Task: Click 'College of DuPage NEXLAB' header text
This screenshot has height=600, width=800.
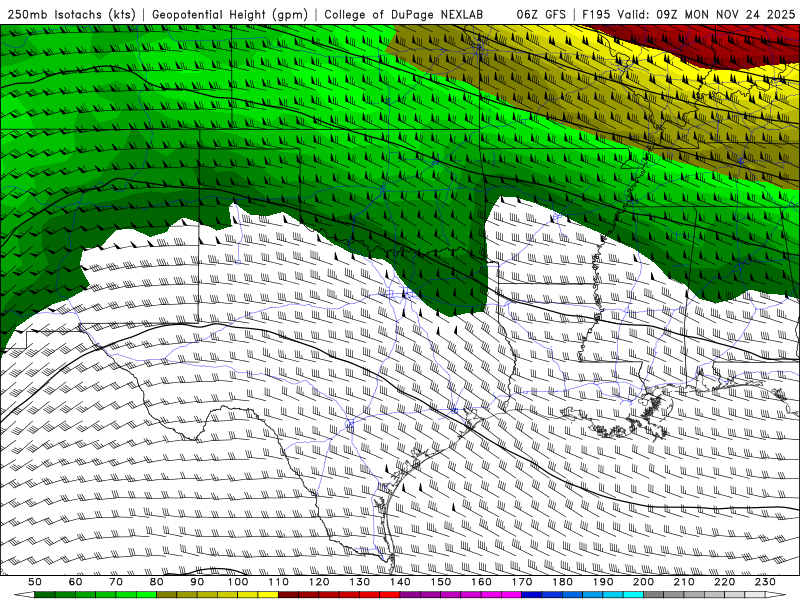Action: tap(403, 14)
